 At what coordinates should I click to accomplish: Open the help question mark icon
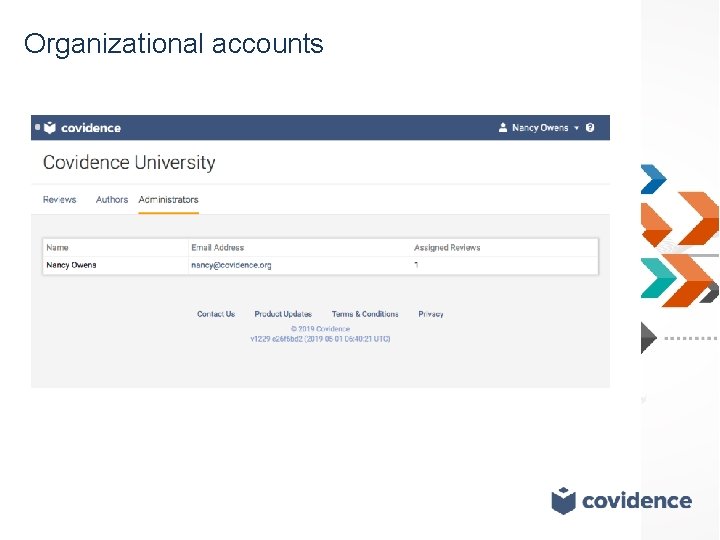pyautogui.click(x=590, y=128)
